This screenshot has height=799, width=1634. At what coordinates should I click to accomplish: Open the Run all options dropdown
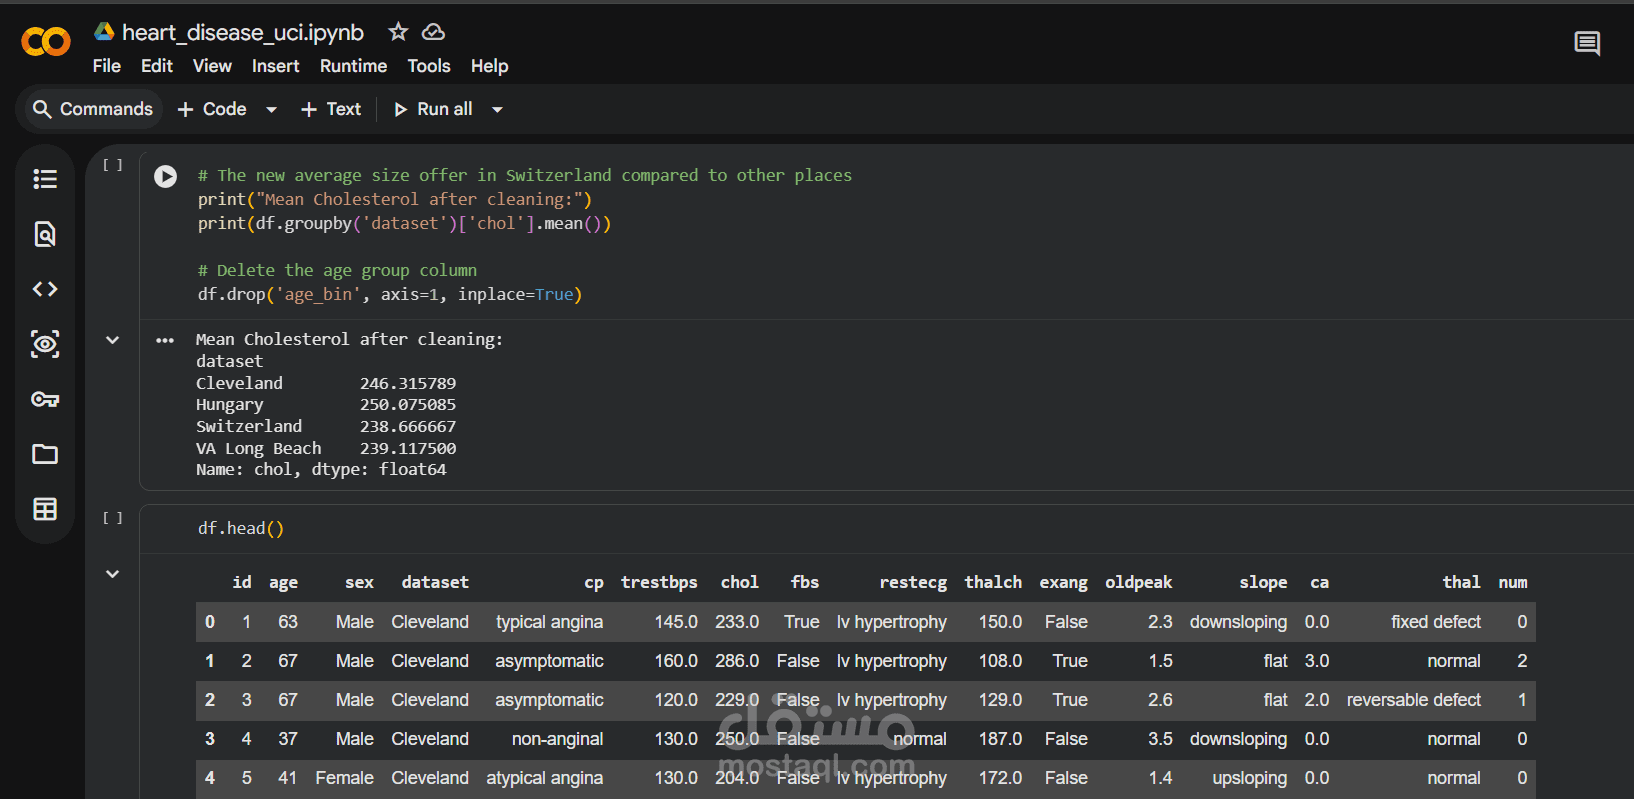click(x=497, y=109)
